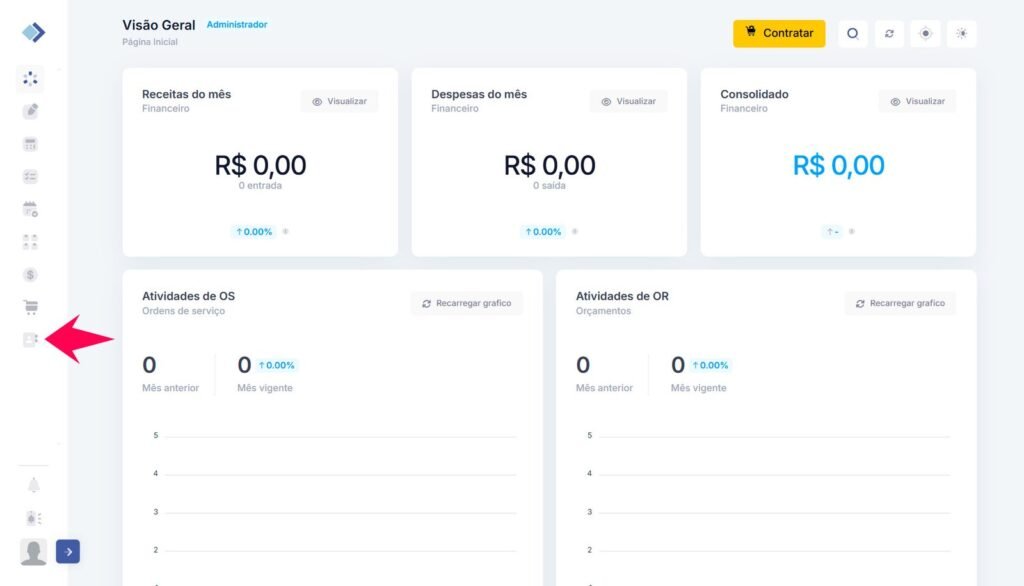This screenshot has height=586, width=1024.
Task: Click the refresh icon in top header
Action: (889, 33)
